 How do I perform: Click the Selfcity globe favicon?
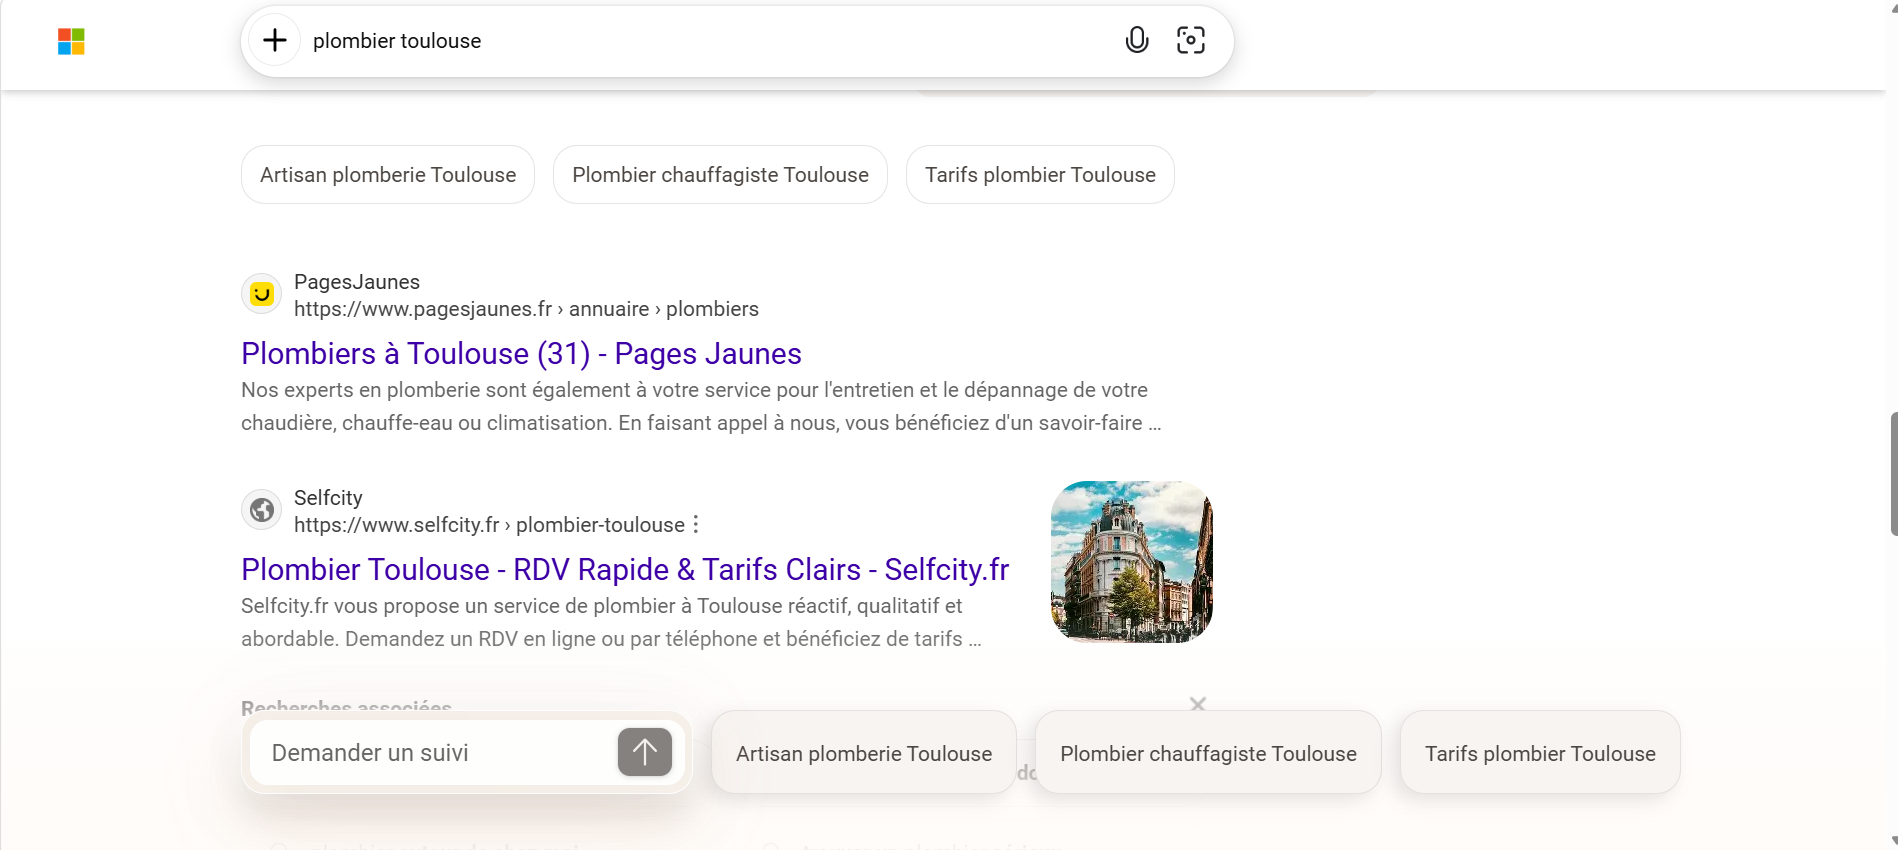pyautogui.click(x=262, y=510)
